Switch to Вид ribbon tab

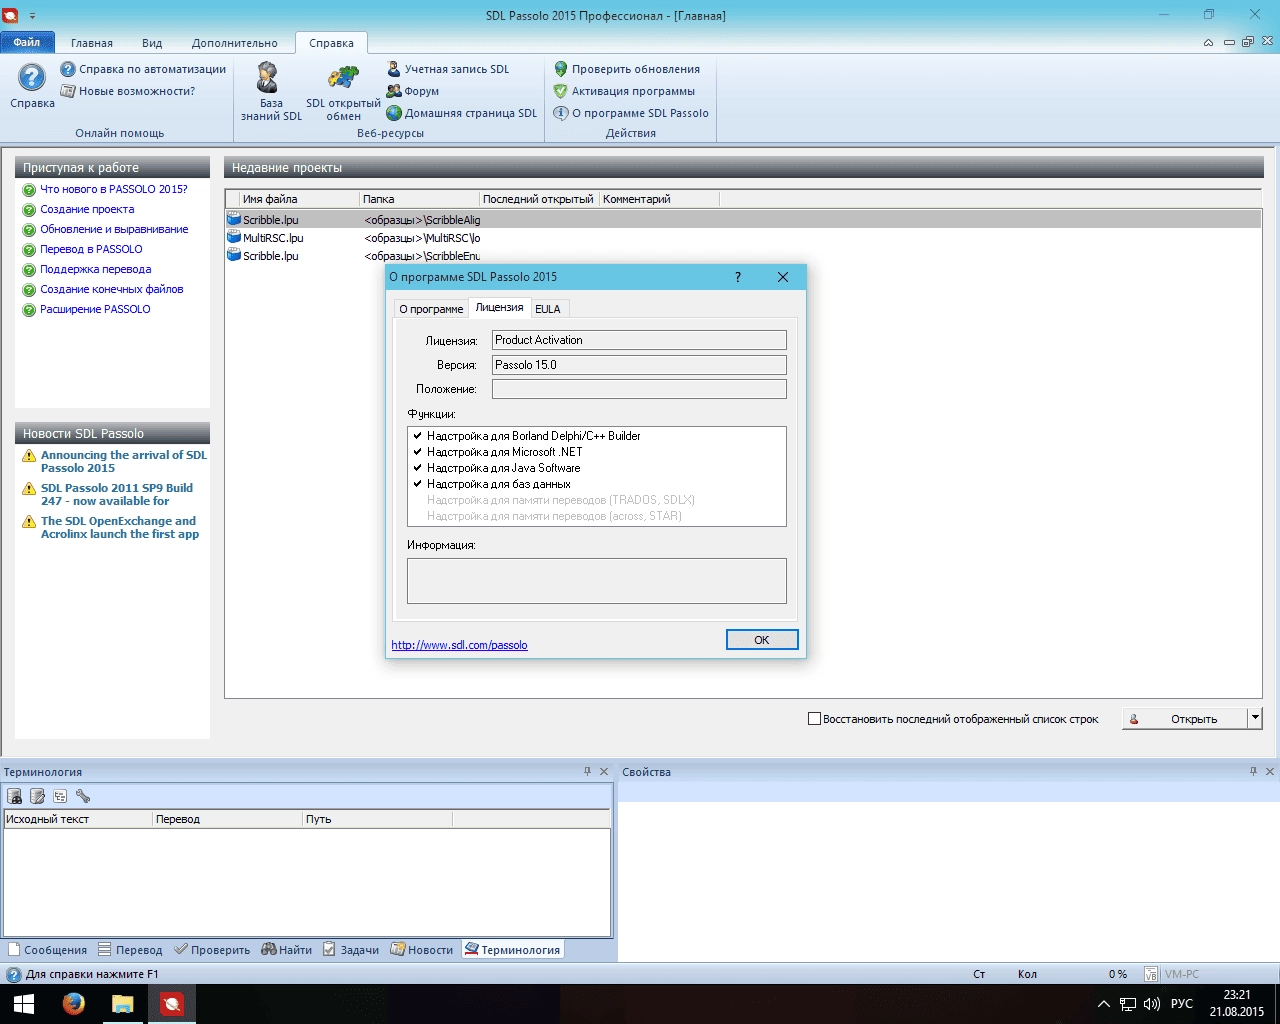click(x=152, y=43)
